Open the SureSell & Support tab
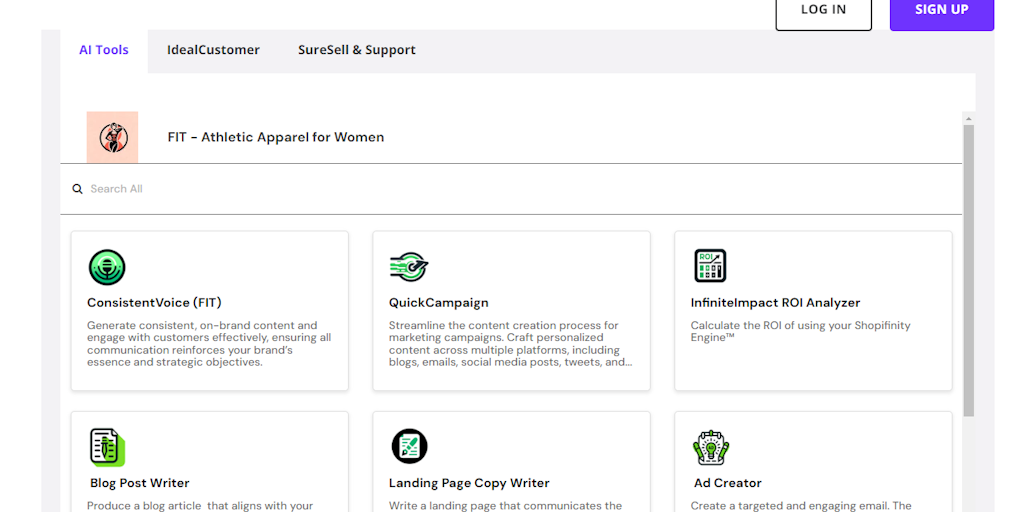This screenshot has height=512, width=1024. [357, 50]
